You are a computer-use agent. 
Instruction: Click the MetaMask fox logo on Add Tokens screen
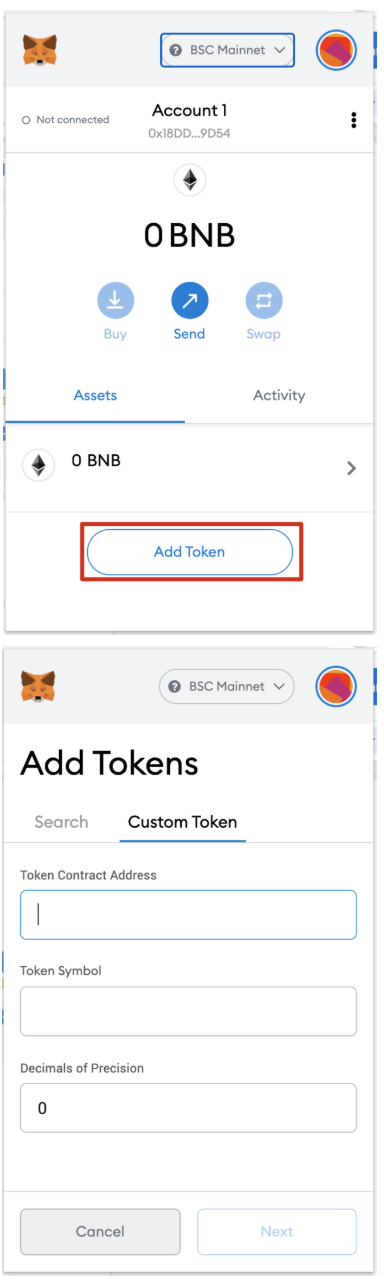coord(38,686)
